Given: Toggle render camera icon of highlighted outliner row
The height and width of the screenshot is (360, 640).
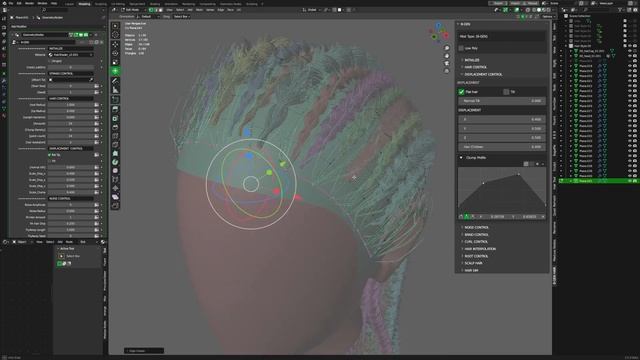Looking at the screenshot, I should 635,181.
